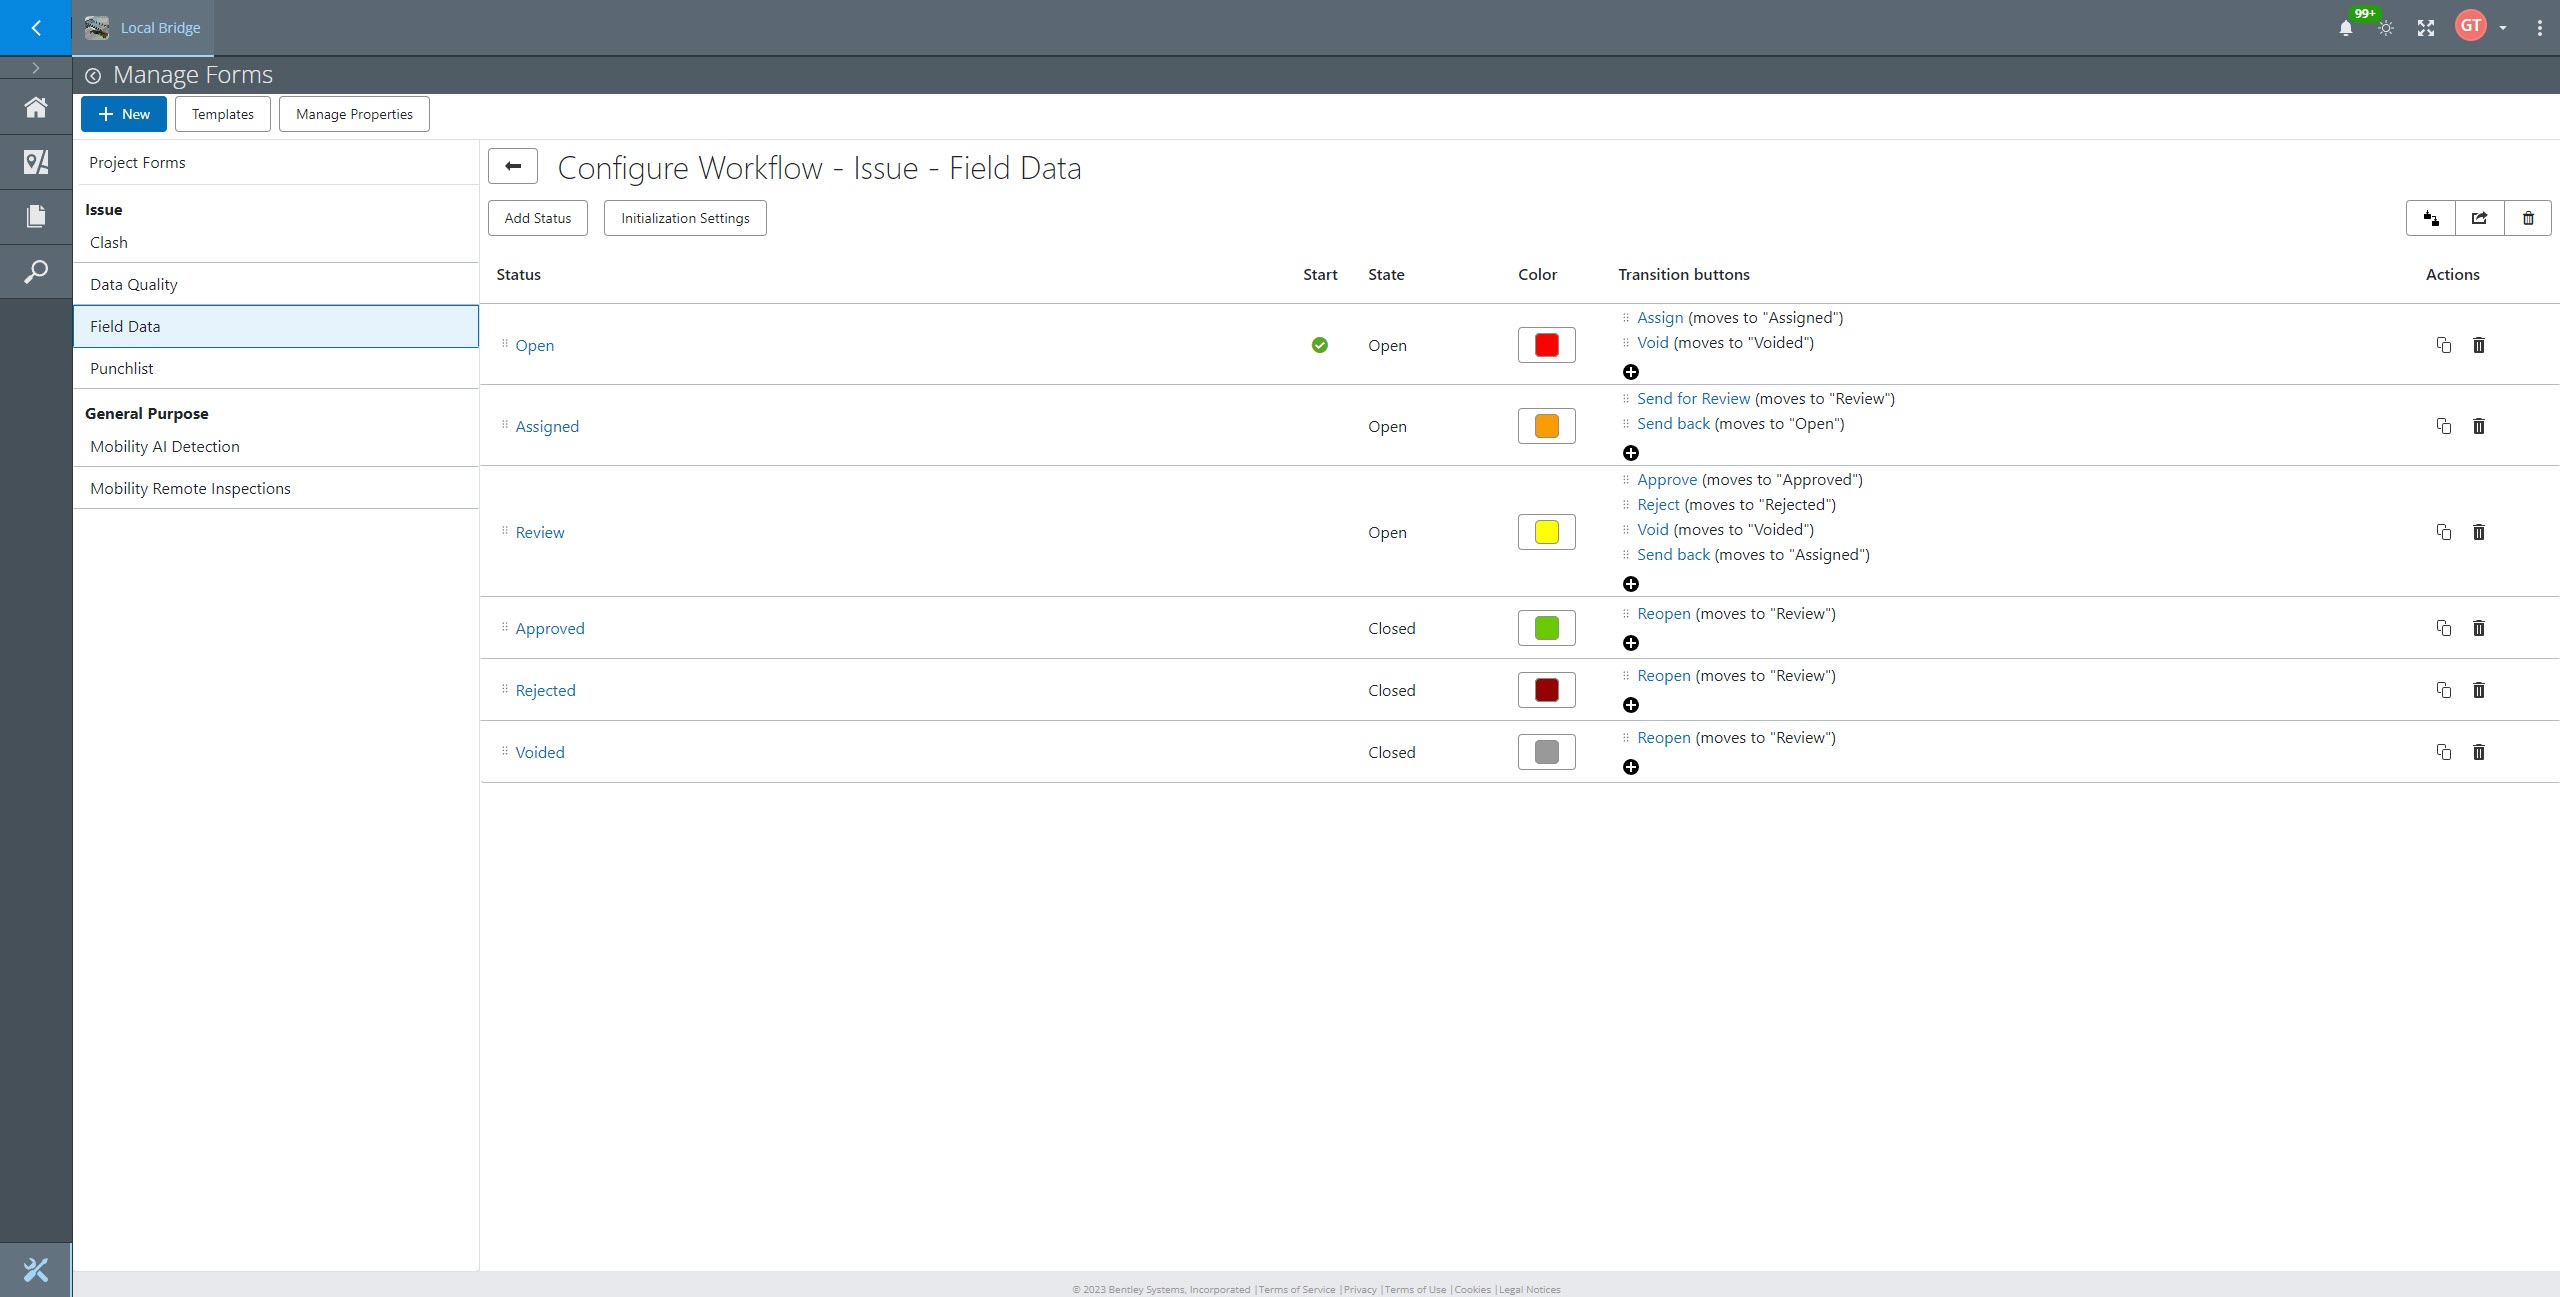Screen dimensions: 2560x1297
Task: Click the Add Status button
Action: point(537,218)
